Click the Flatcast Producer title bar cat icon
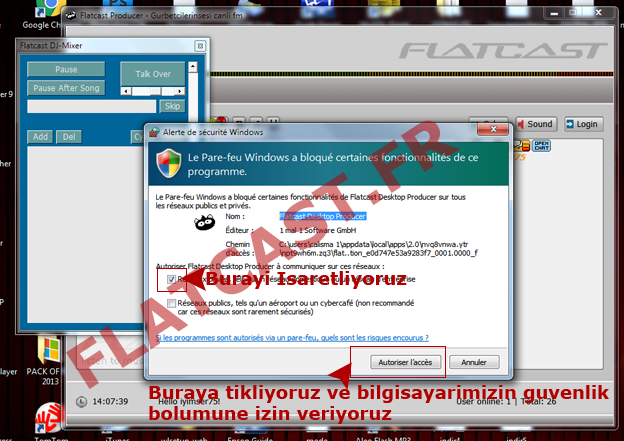 click(x=71, y=16)
